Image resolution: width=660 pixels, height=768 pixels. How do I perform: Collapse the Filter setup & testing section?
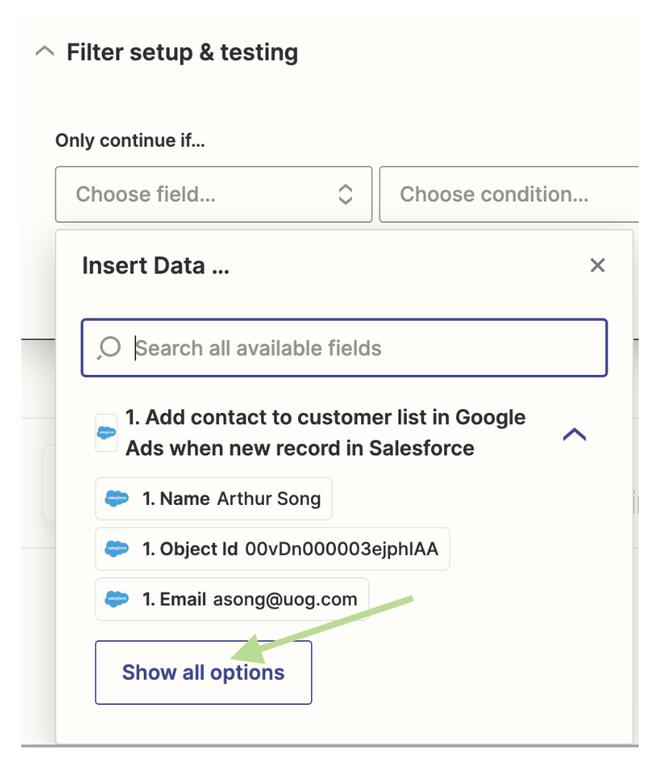pyautogui.click(x=45, y=51)
